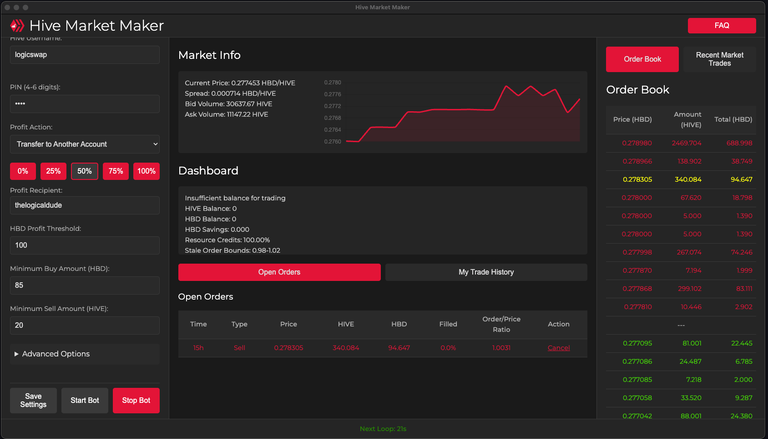Click highlighted yellow order price 0.278305
The width and height of the screenshot is (768, 439).
[x=637, y=179]
